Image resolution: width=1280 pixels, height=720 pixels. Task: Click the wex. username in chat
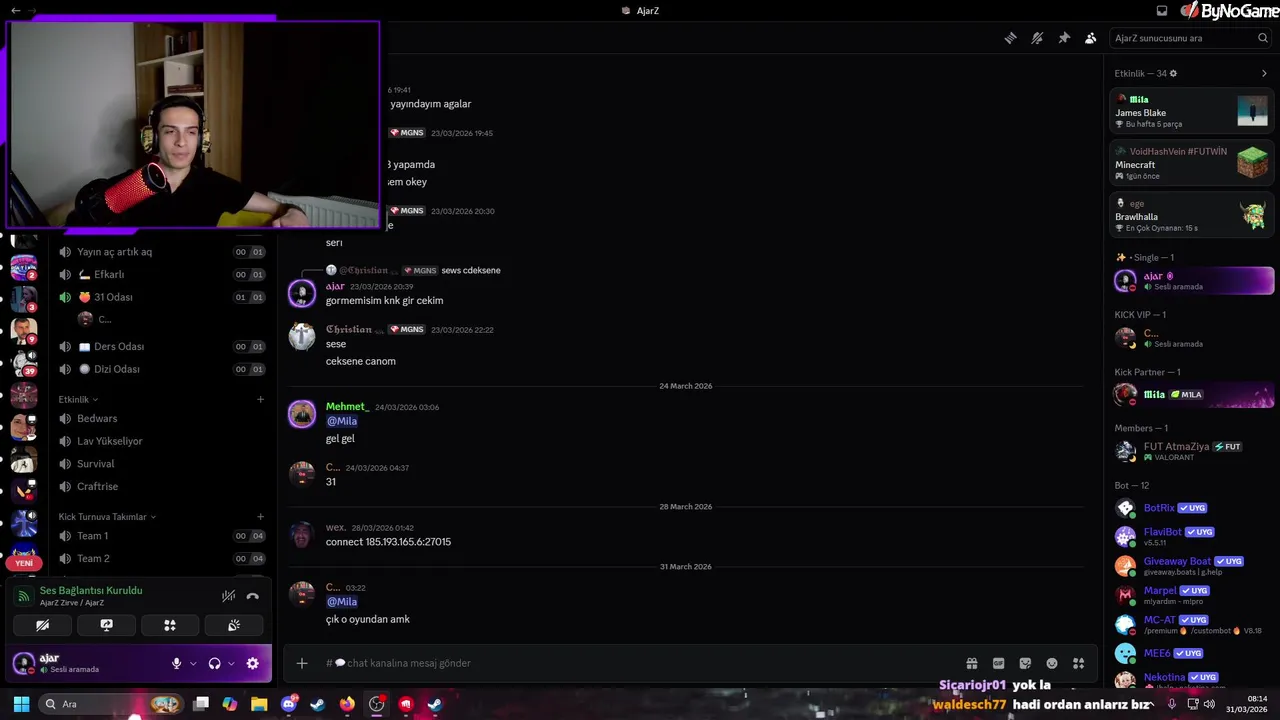336,527
